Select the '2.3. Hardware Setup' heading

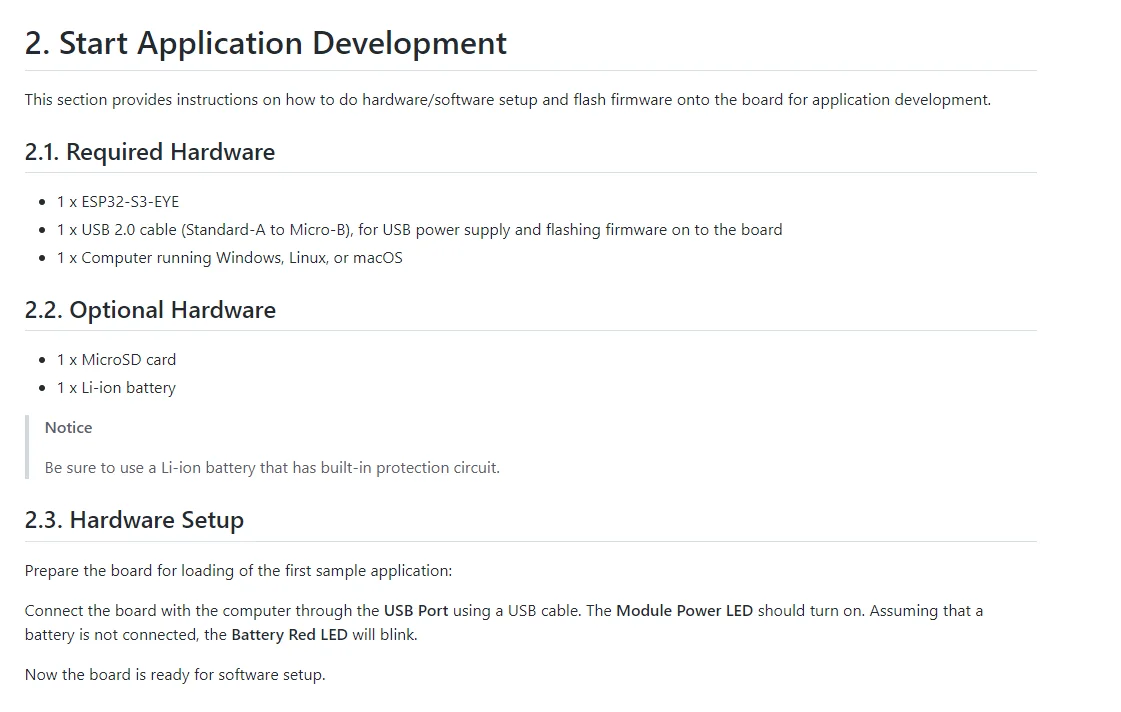tap(134, 520)
